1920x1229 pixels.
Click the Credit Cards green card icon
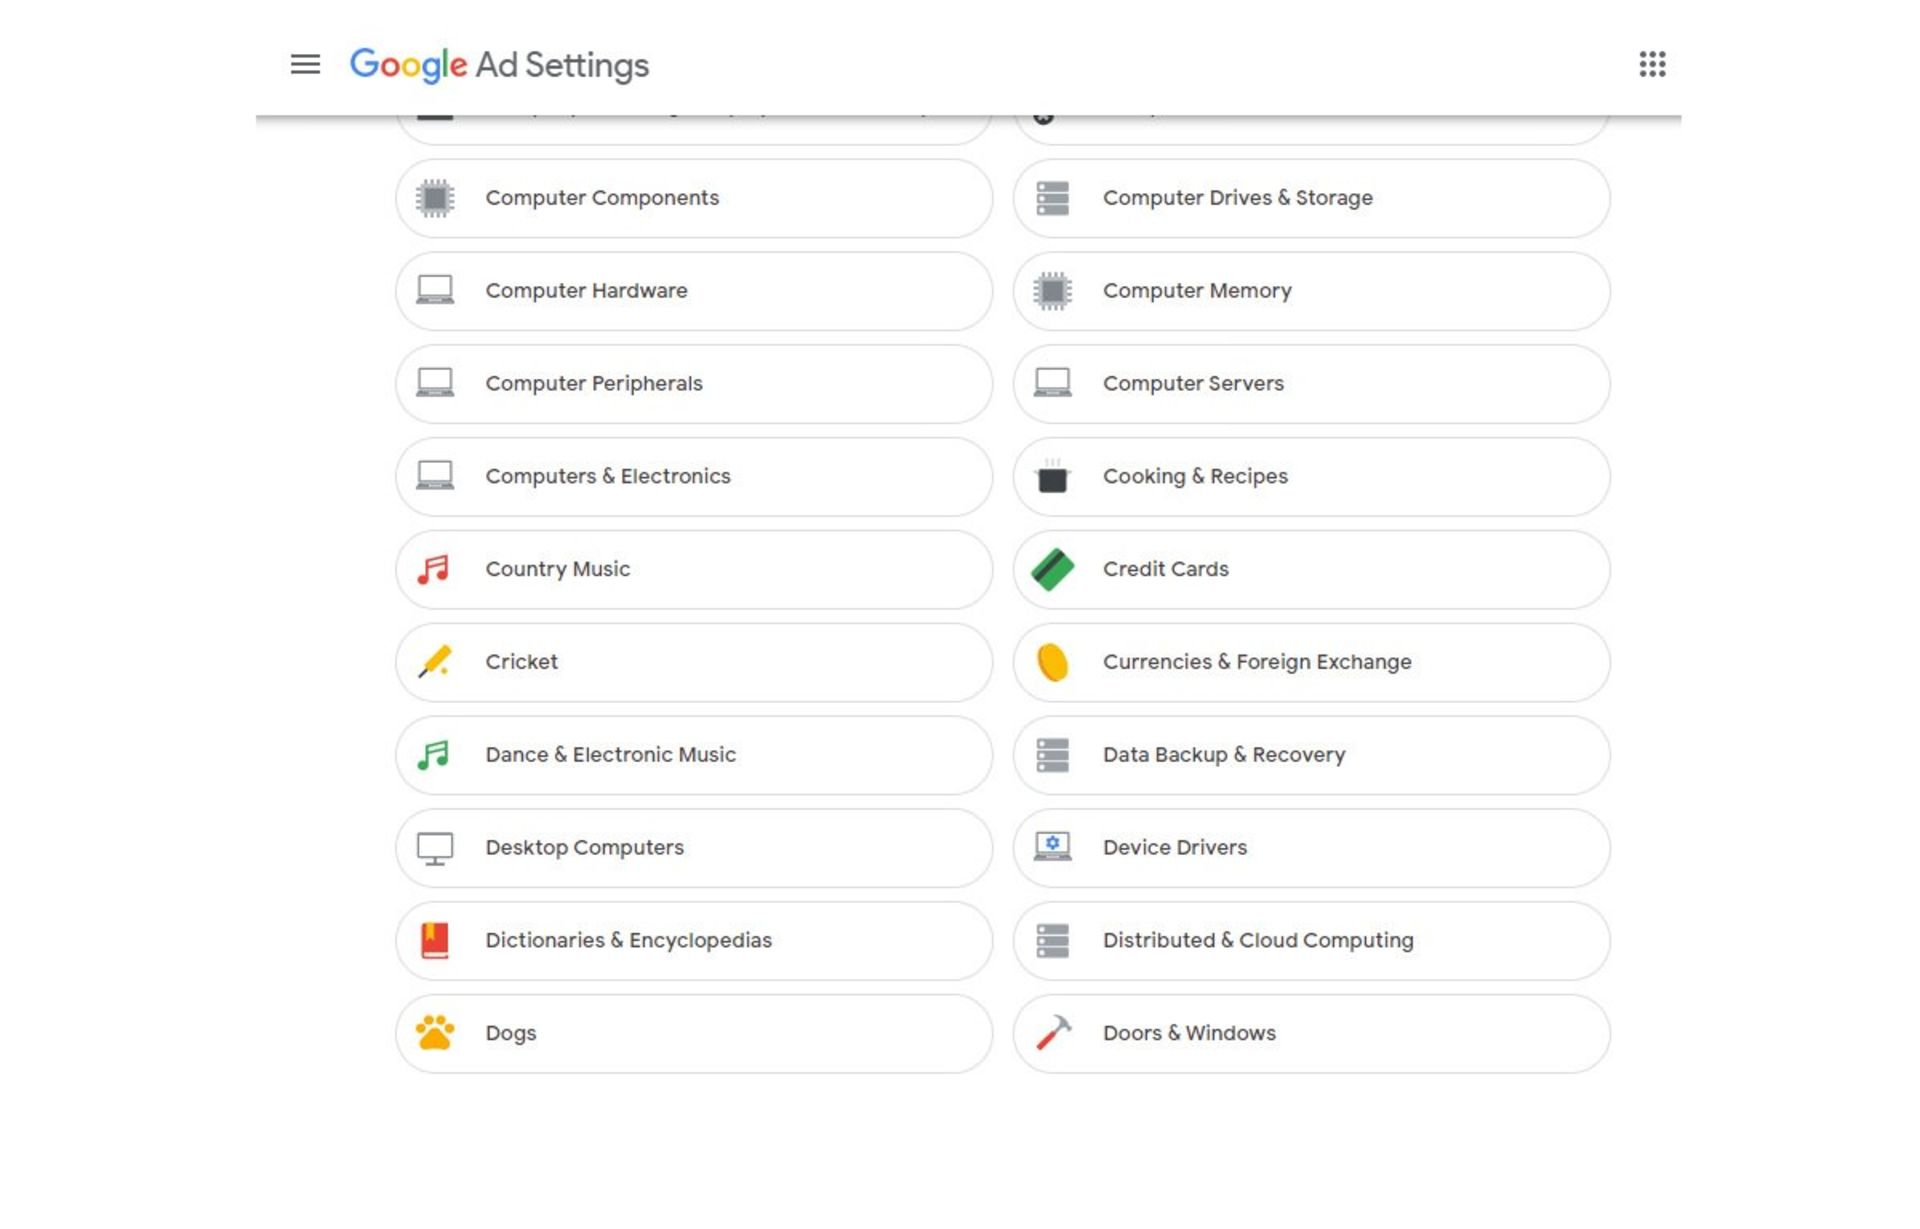coord(1052,569)
